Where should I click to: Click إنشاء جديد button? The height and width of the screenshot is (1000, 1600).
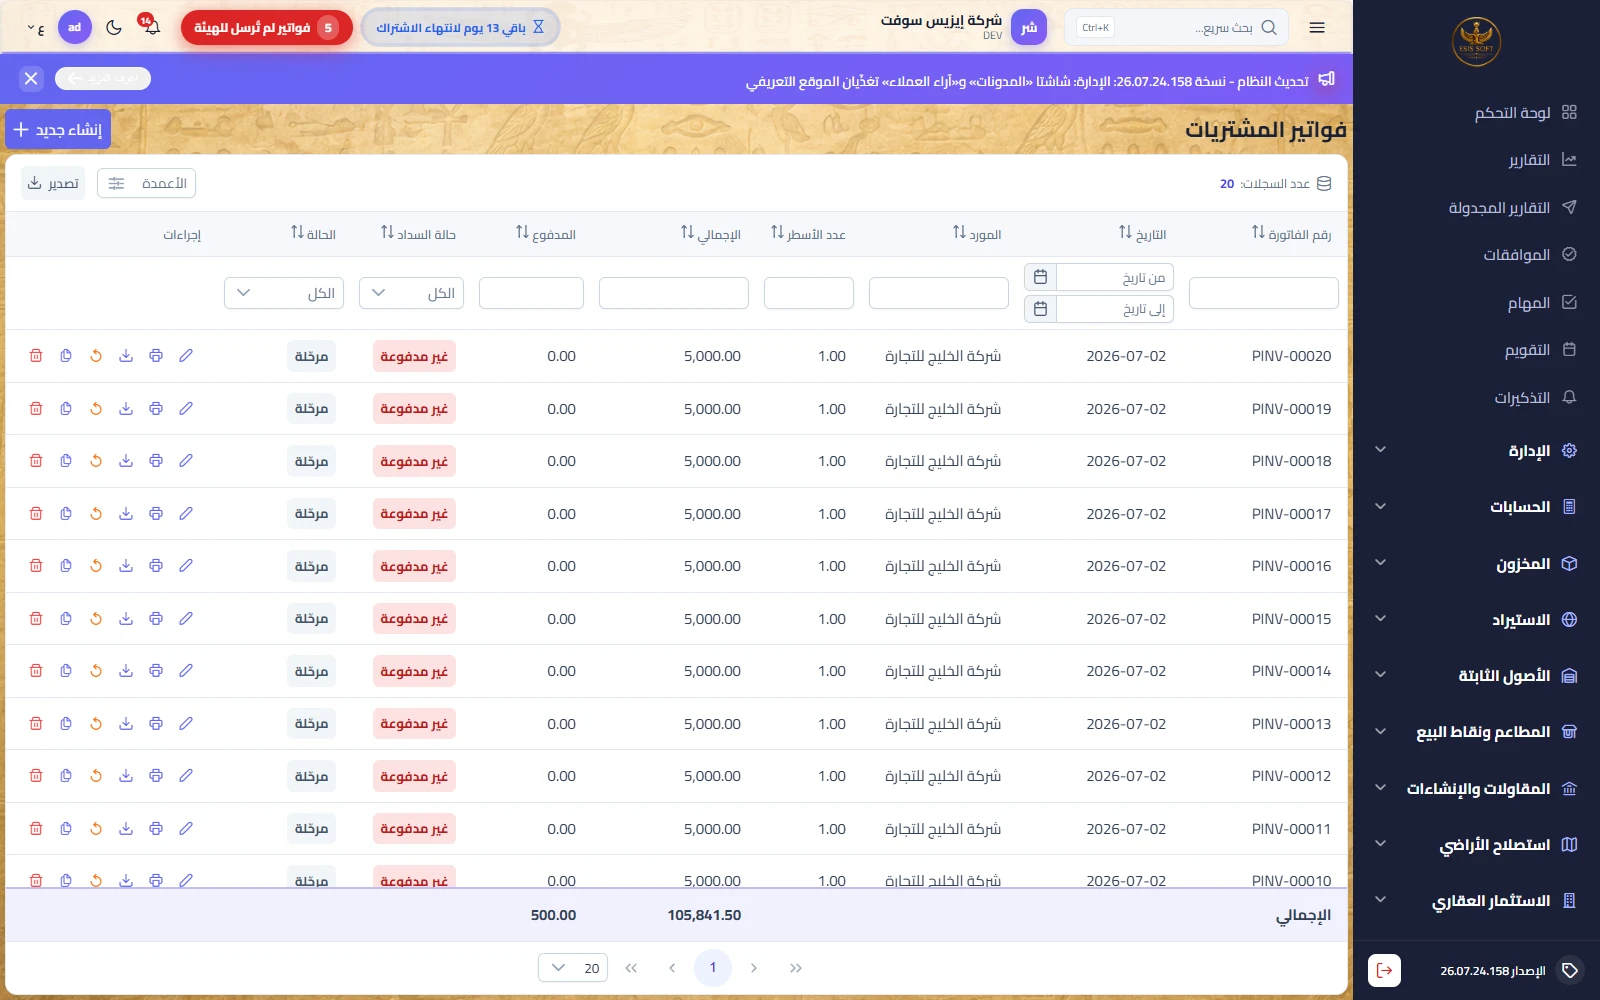click(x=58, y=130)
